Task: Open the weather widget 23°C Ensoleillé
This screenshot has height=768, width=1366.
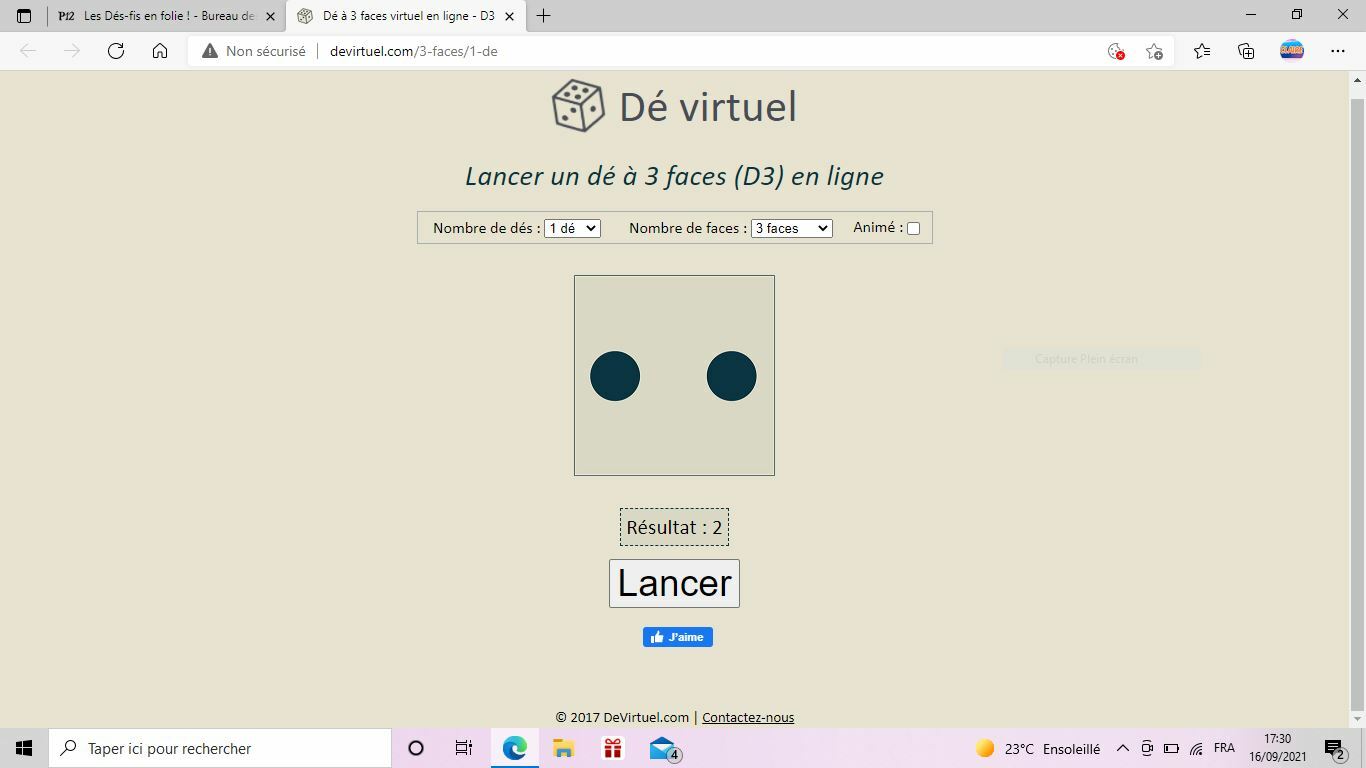Action: (x=1038, y=748)
